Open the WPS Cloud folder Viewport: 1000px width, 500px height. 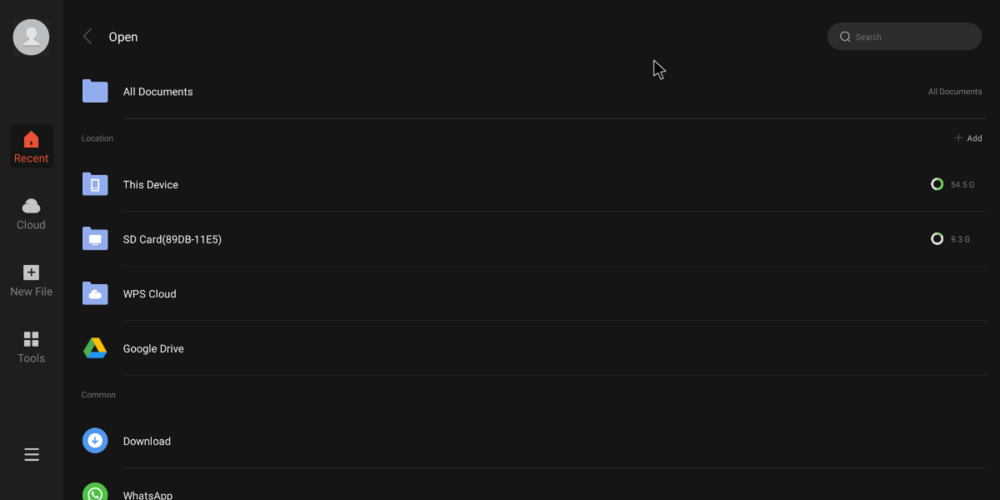(149, 294)
